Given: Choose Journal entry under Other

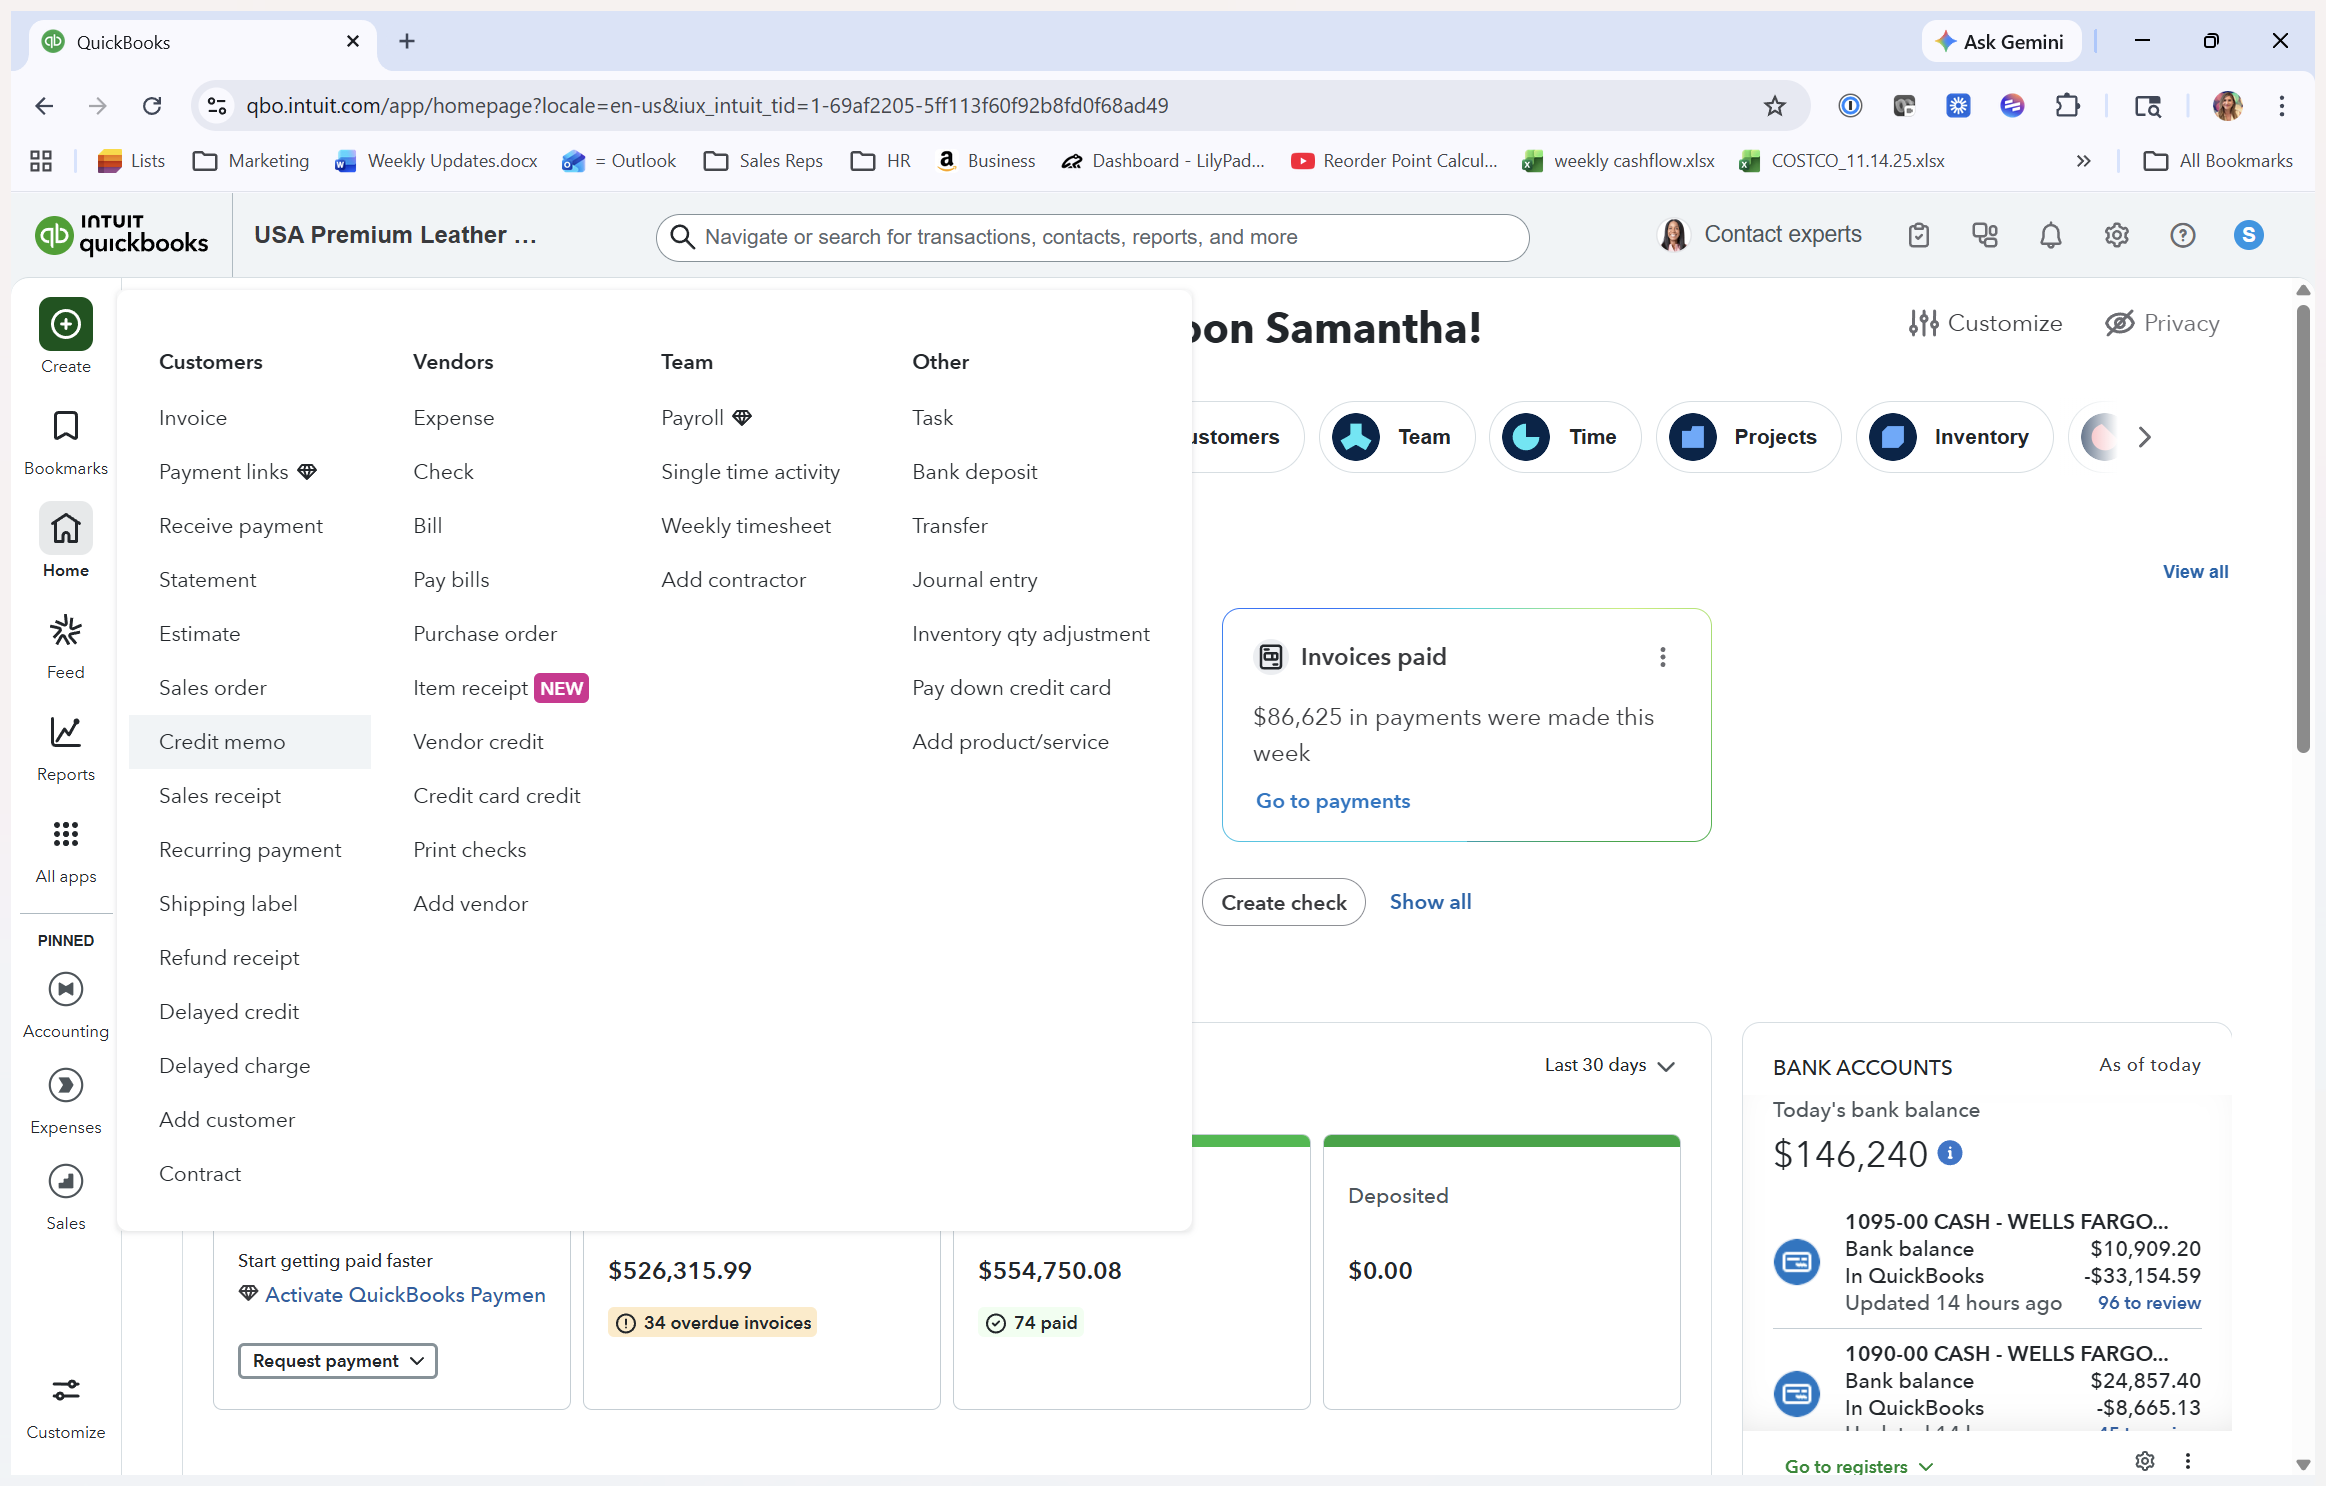Looking at the screenshot, I should point(974,580).
